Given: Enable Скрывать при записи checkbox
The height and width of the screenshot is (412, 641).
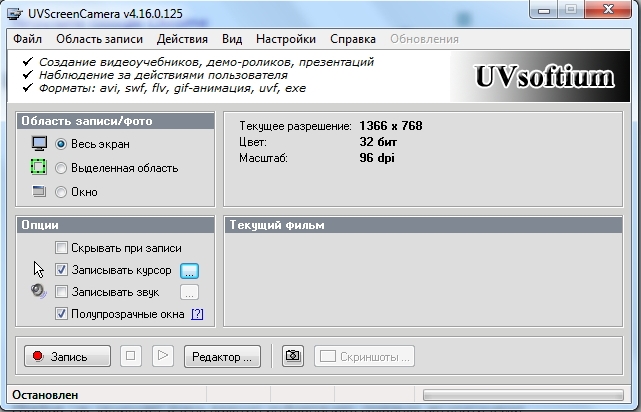Looking at the screenshot, I should point(61,247).
